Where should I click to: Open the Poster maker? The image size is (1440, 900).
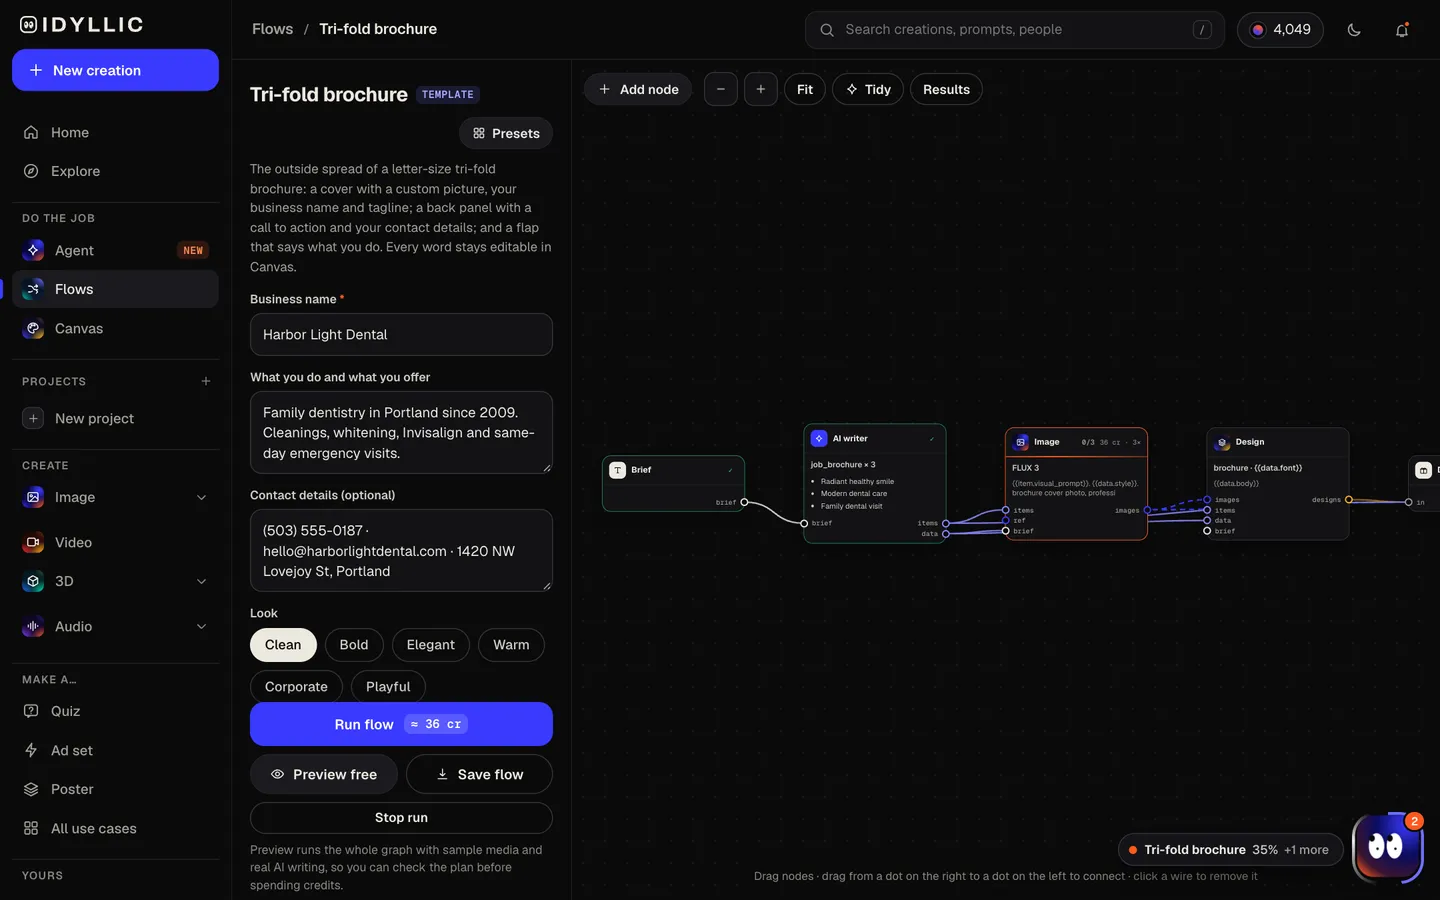tap(115, 789)
